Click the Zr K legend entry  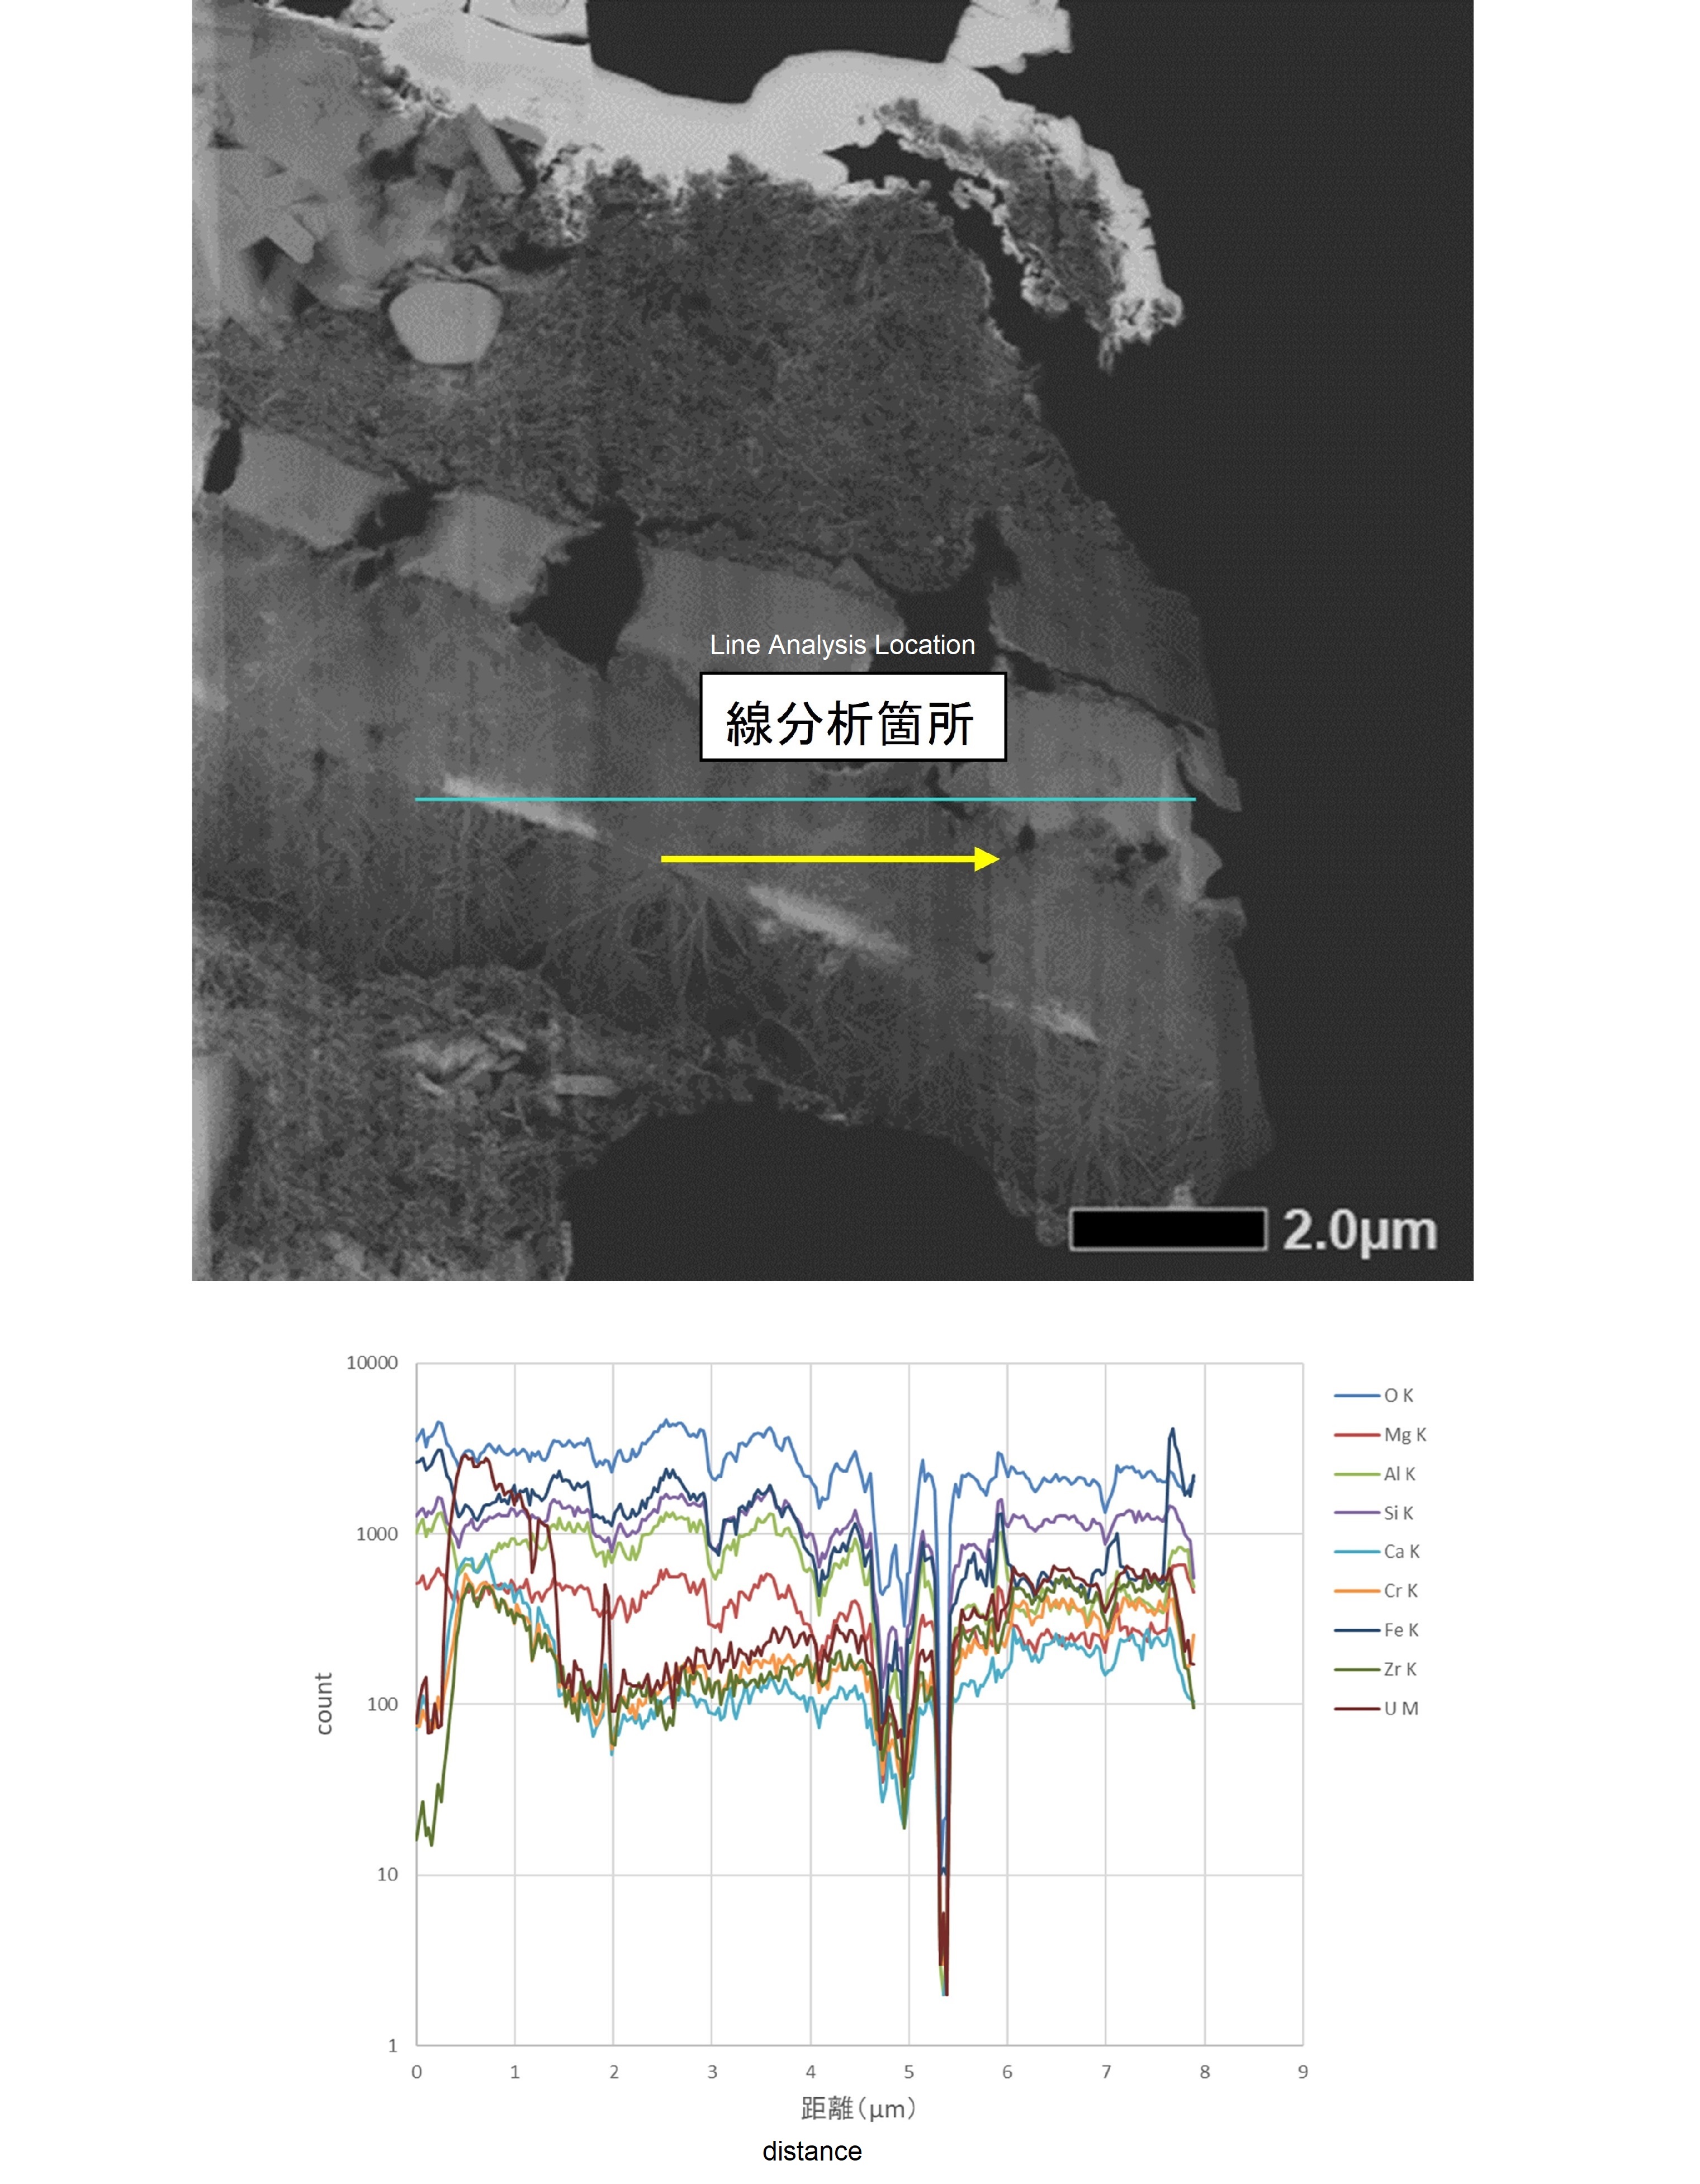tap(1375, 1669)
